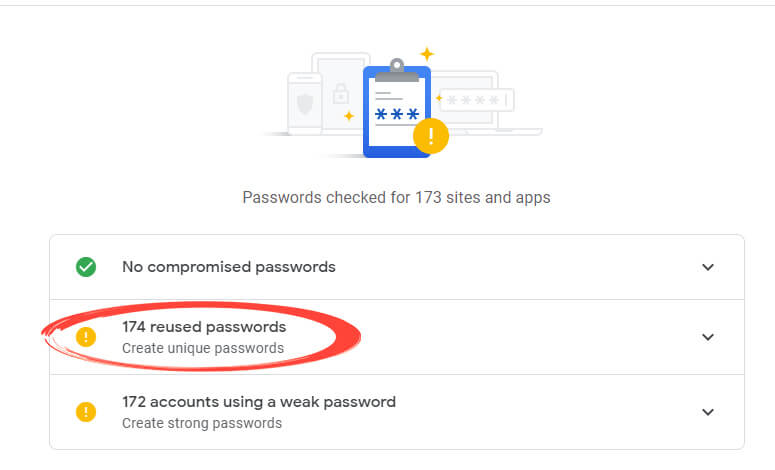
Task: Click Create strong passwords subtitle
Action: (202, 423)
